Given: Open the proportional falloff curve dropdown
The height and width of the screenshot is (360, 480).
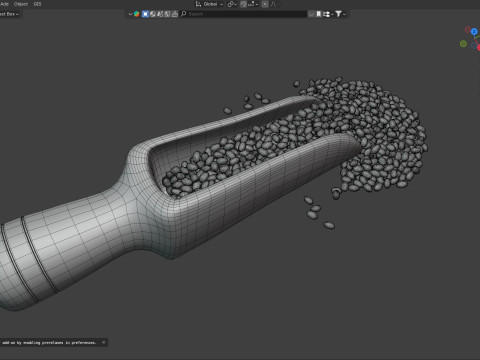Looking at the screenshot, I should [275, 4].
